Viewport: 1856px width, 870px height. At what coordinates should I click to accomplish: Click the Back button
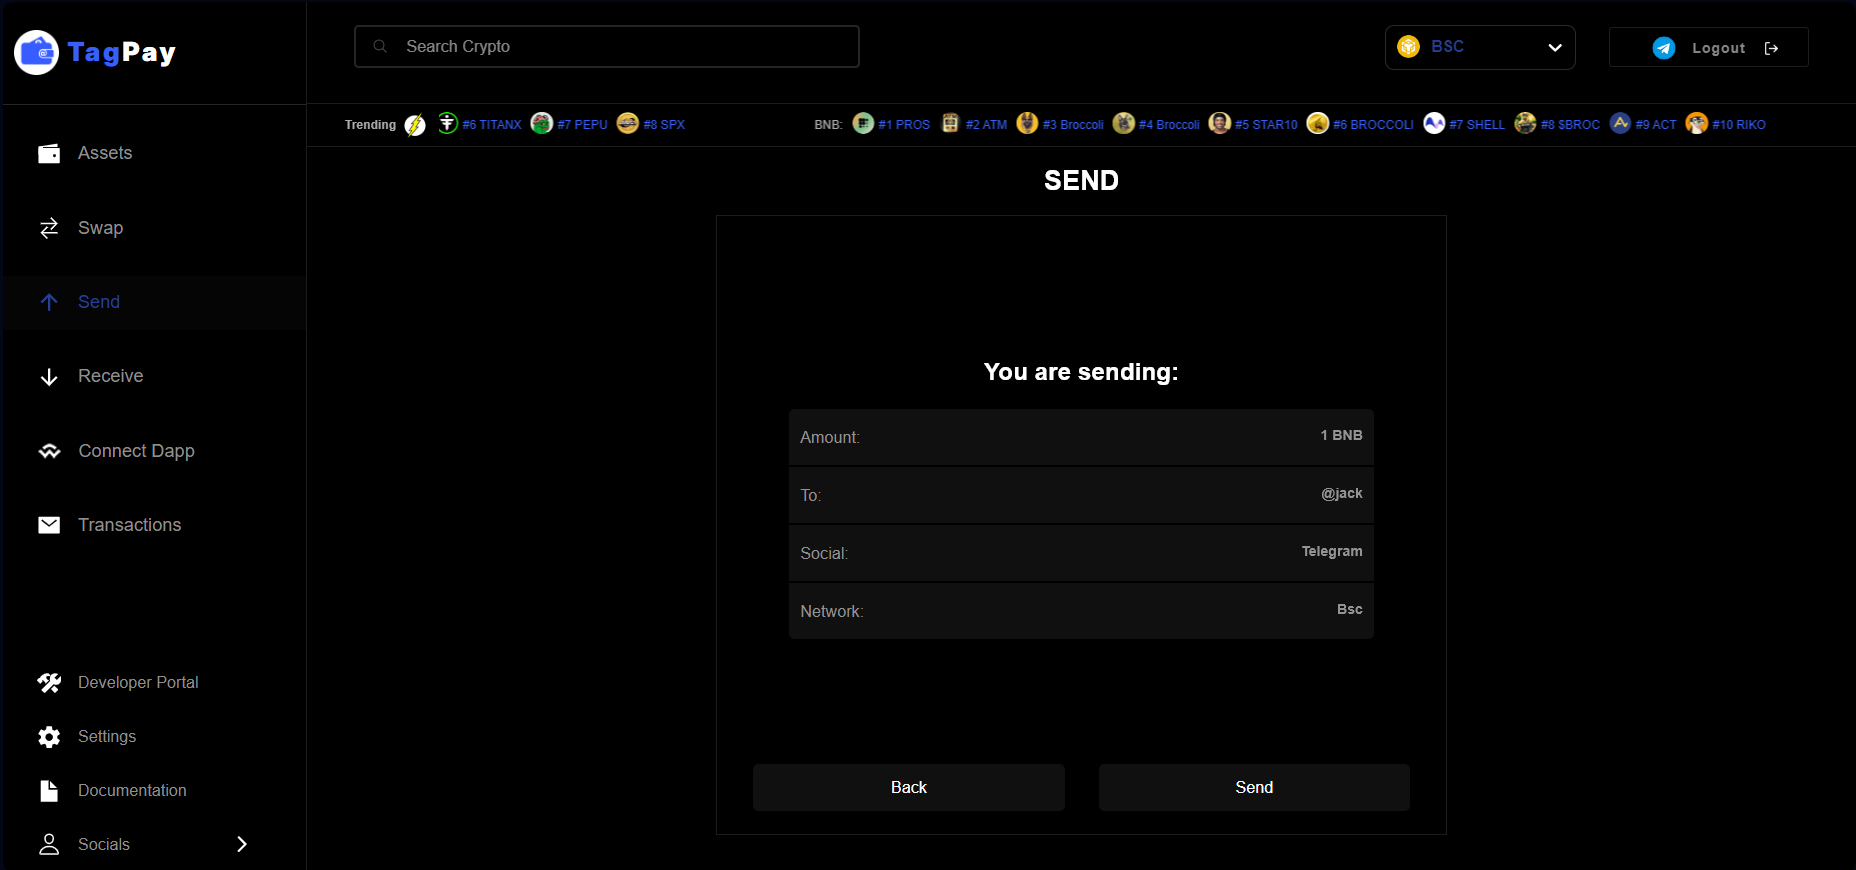pyautogui.click(x=908, y=788)
